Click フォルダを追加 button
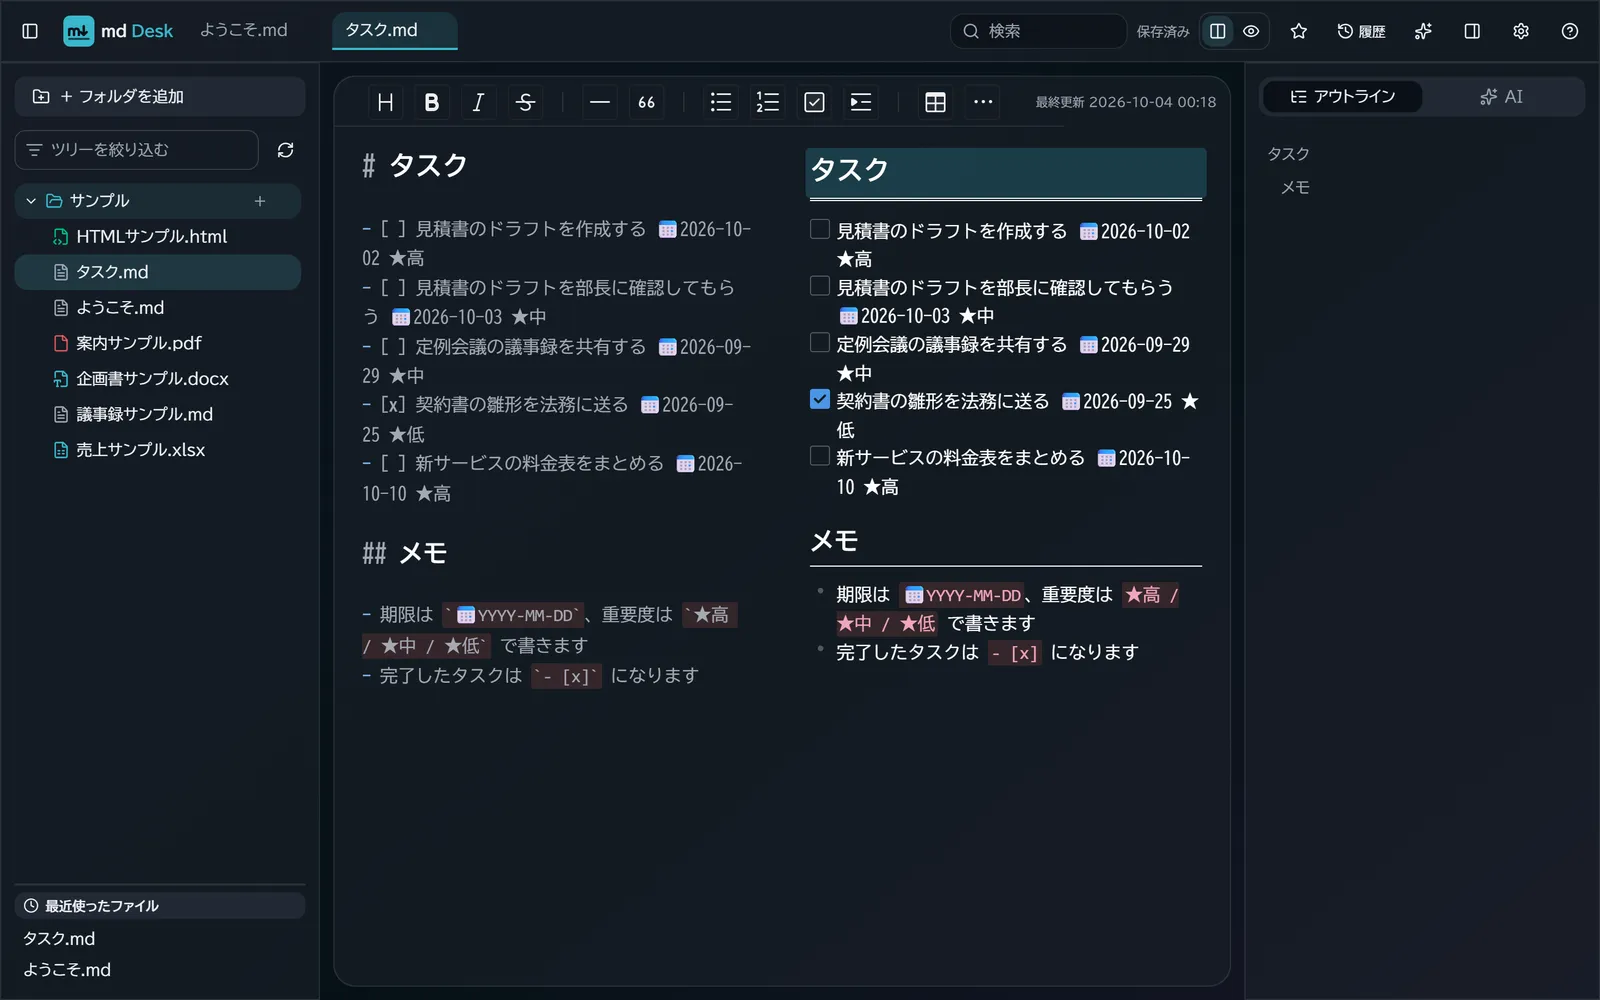Viewport: 1600px width, 1000px height. pyautogui.click(x=160, y=97)
